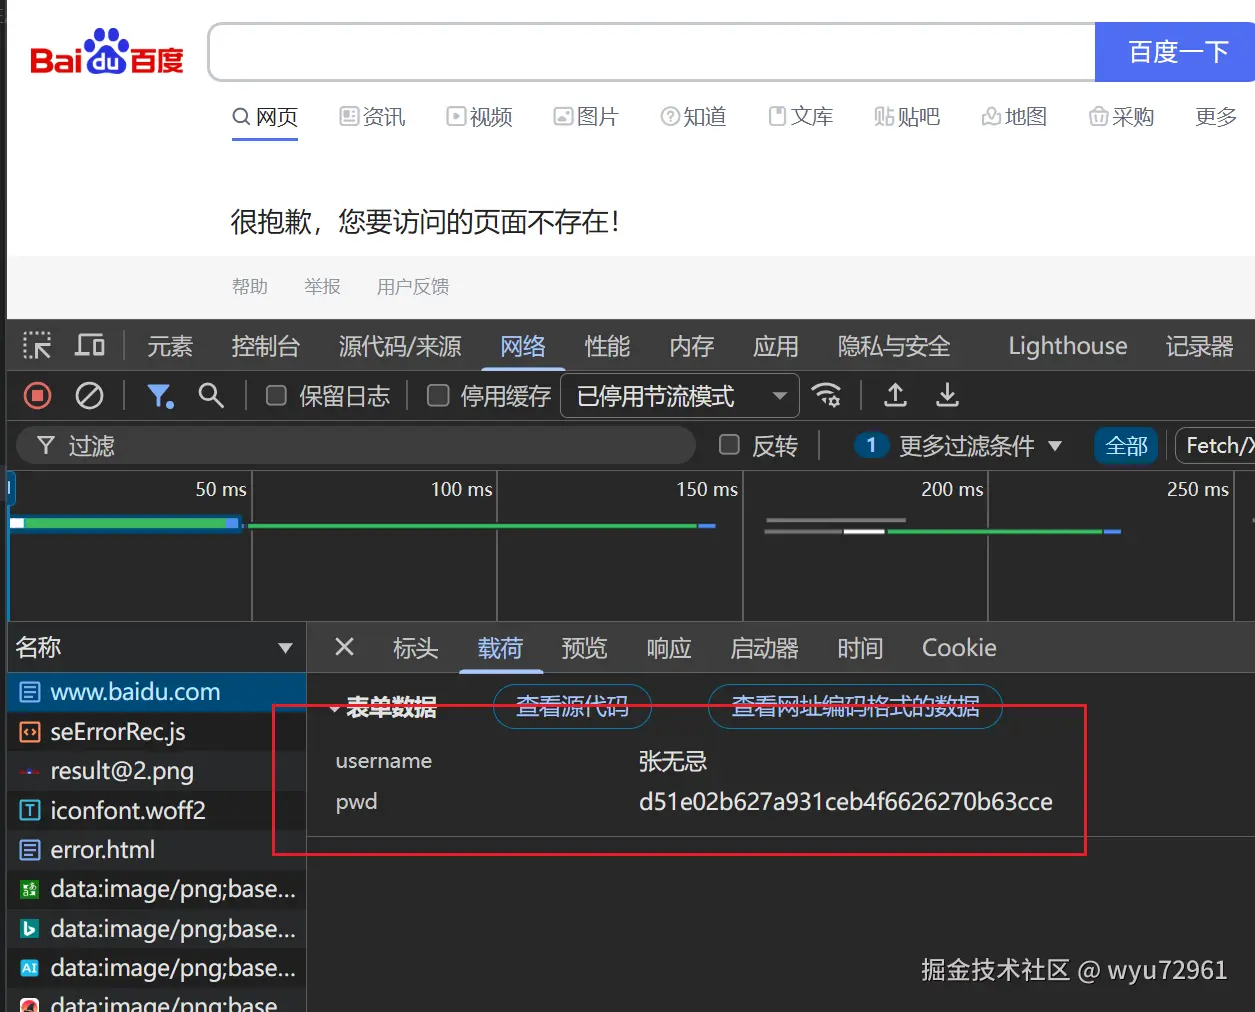
Task: Open the throttling mode dropdown
Action: (x=680, y=396)
